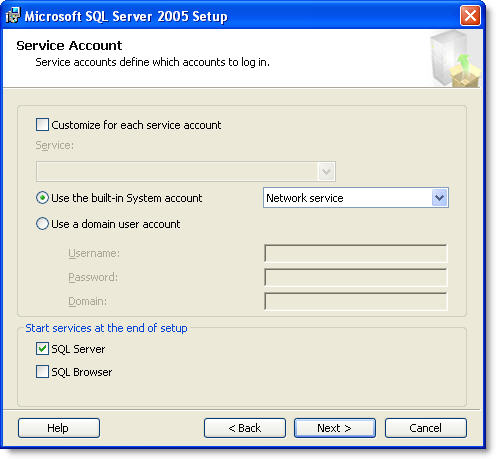This screenshot has height=459, width=496.
Task: Click the Password input field
Action: coord(356,277)
